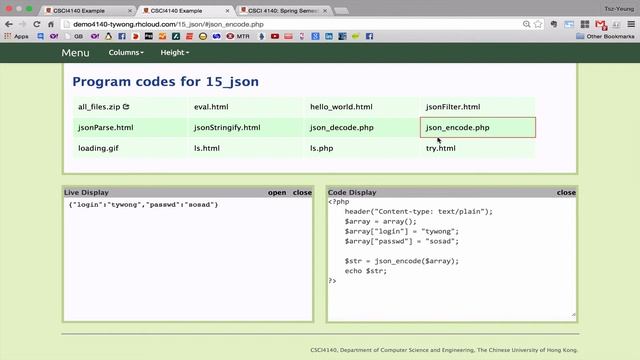Close the CSCI 4140: Spring Semester tab

[x=325, y=11]
